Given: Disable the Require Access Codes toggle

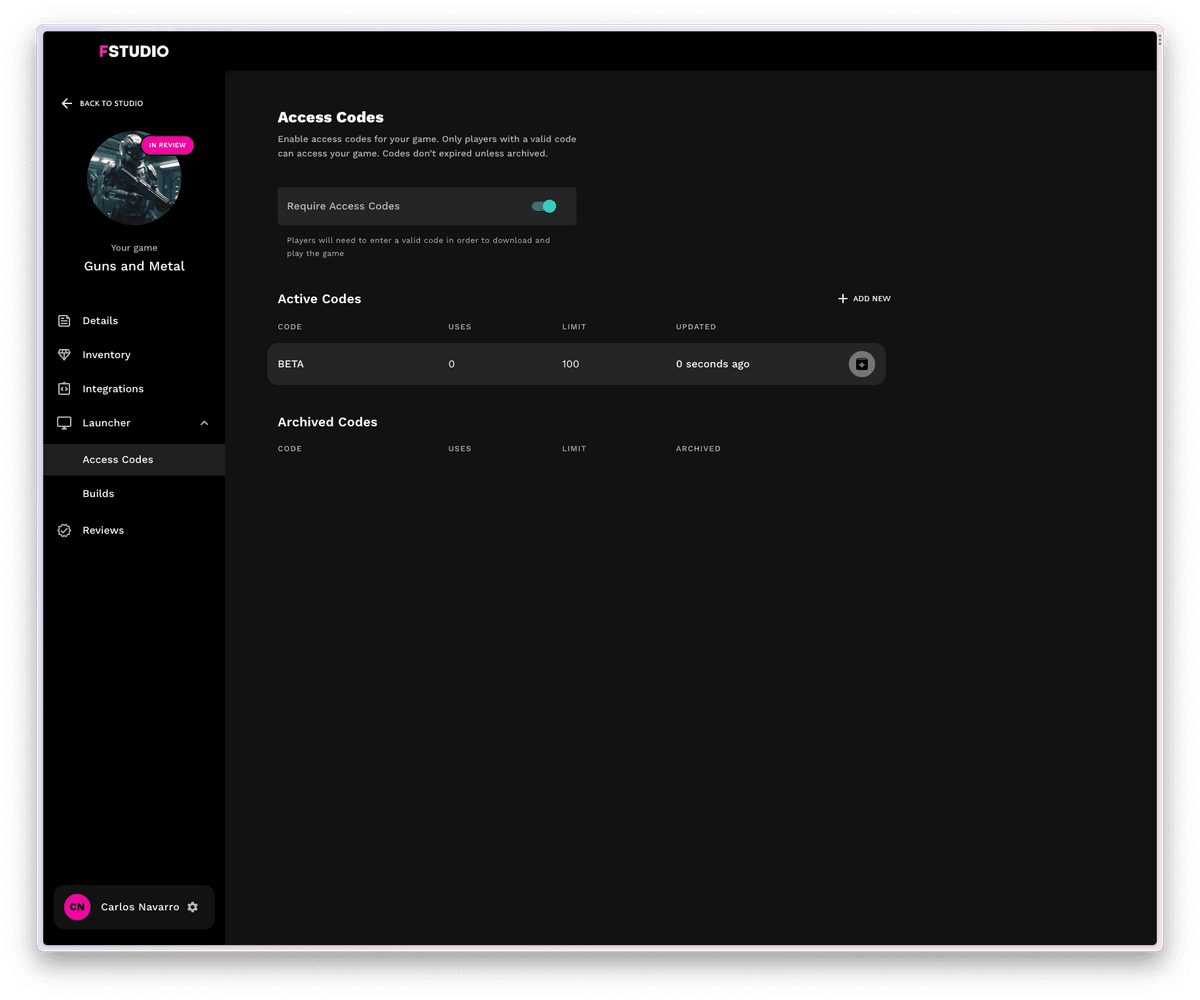Looking at the screenshot, I should pyautogui.click(x=544, y=206).
